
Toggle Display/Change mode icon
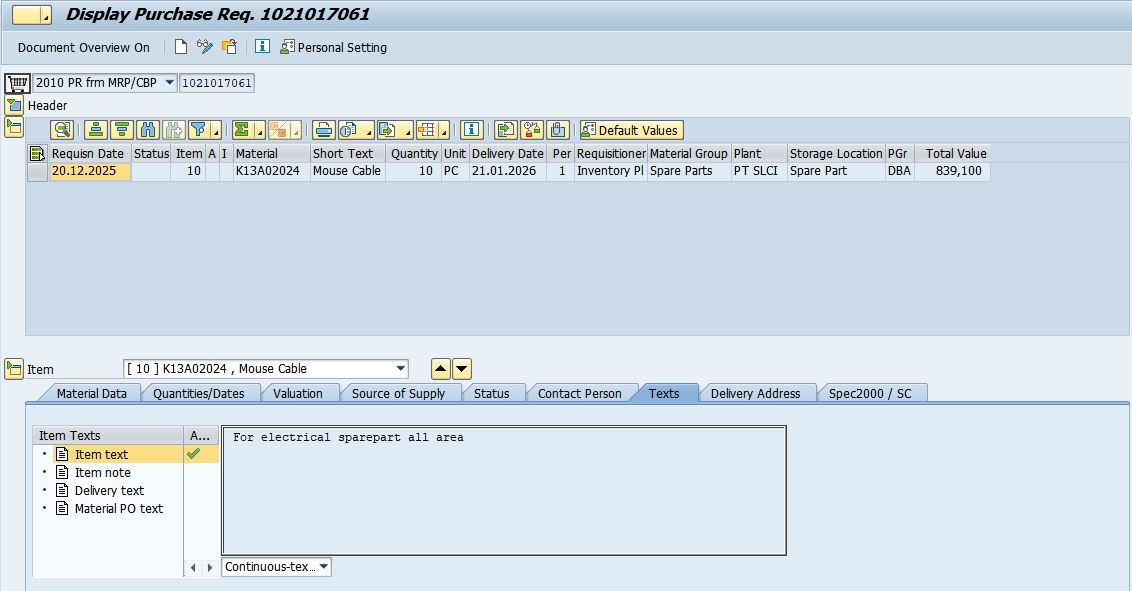(205, 47)
